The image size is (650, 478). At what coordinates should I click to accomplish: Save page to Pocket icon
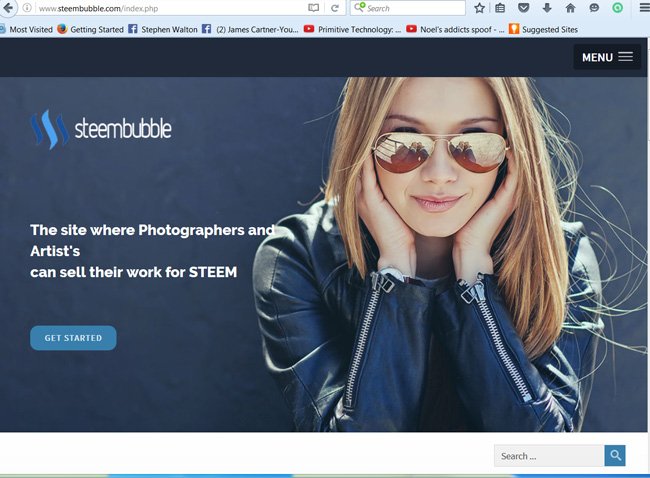point(524,7)
